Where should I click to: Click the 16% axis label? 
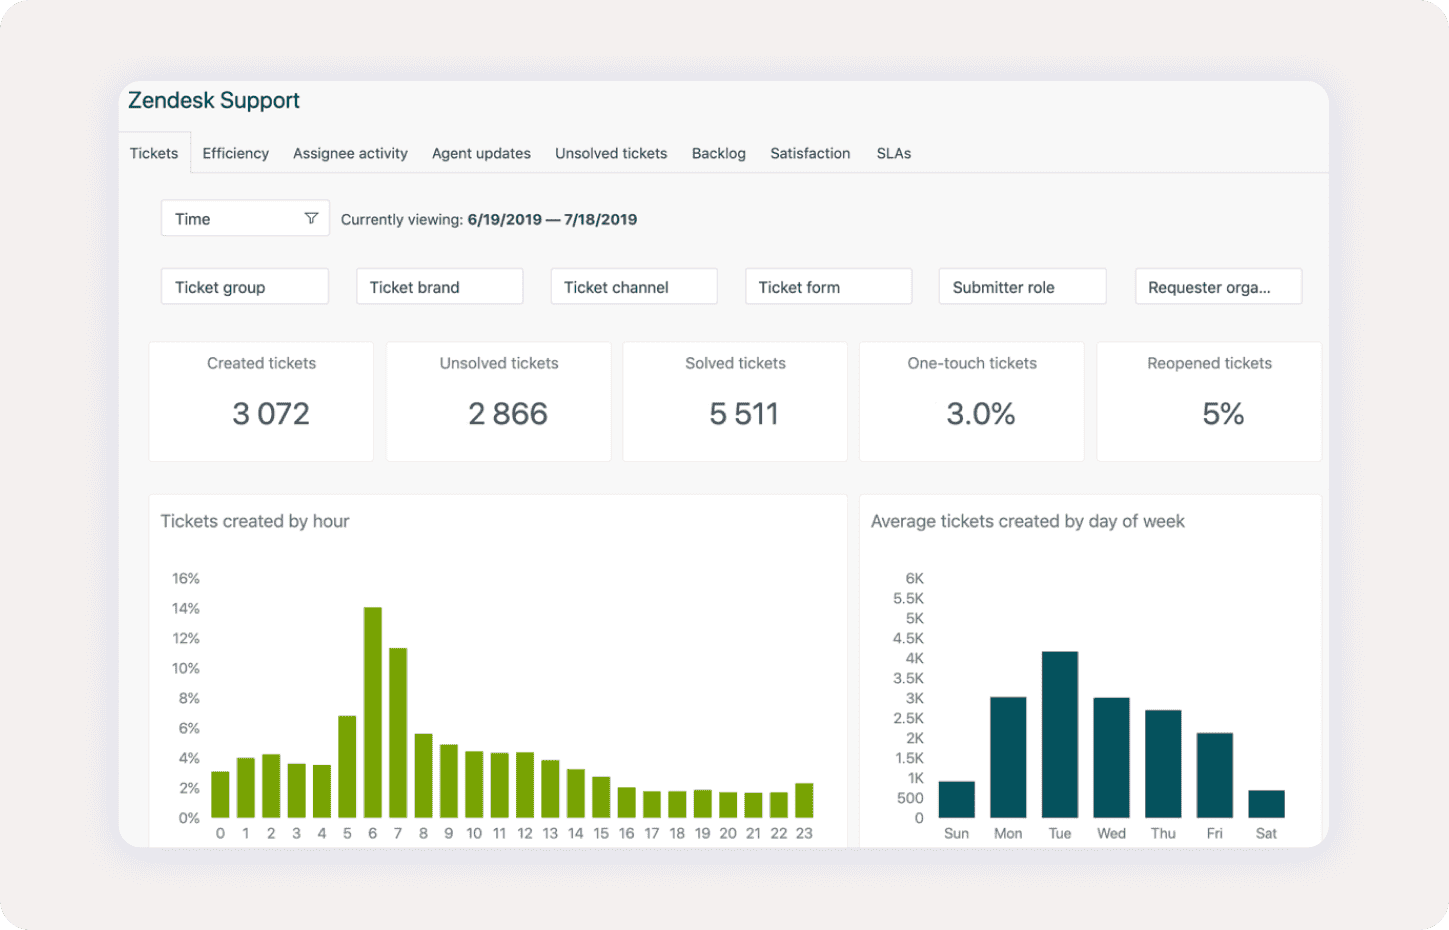(x=186, y=578)
